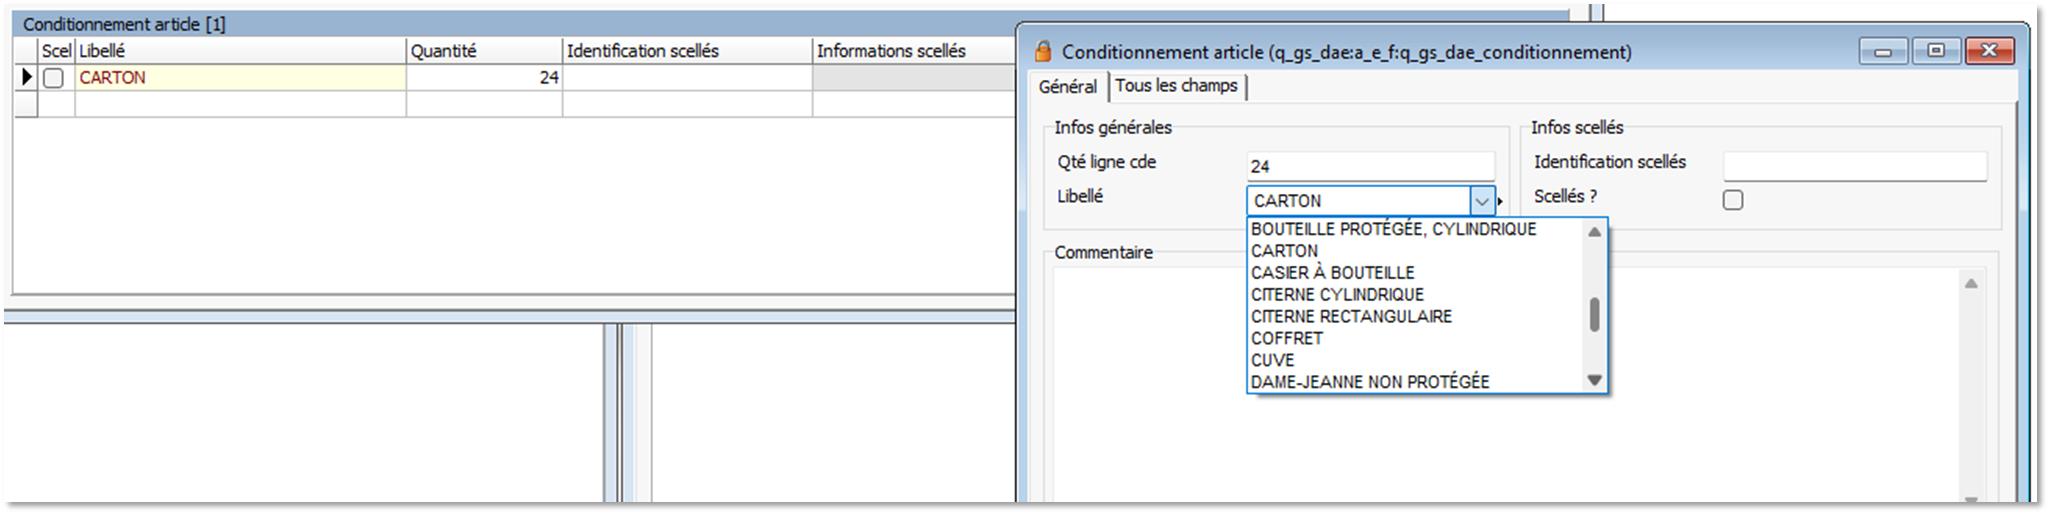Maximize the Conditionnement article dialog
This screenshot has height=515, width=2050.
(x=1936, y=51)
